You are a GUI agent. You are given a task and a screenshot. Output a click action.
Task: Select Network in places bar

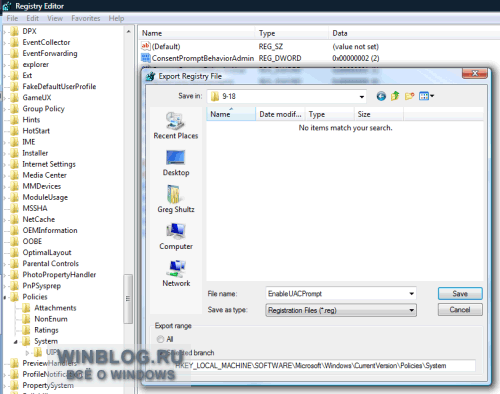tap(176, 273)
